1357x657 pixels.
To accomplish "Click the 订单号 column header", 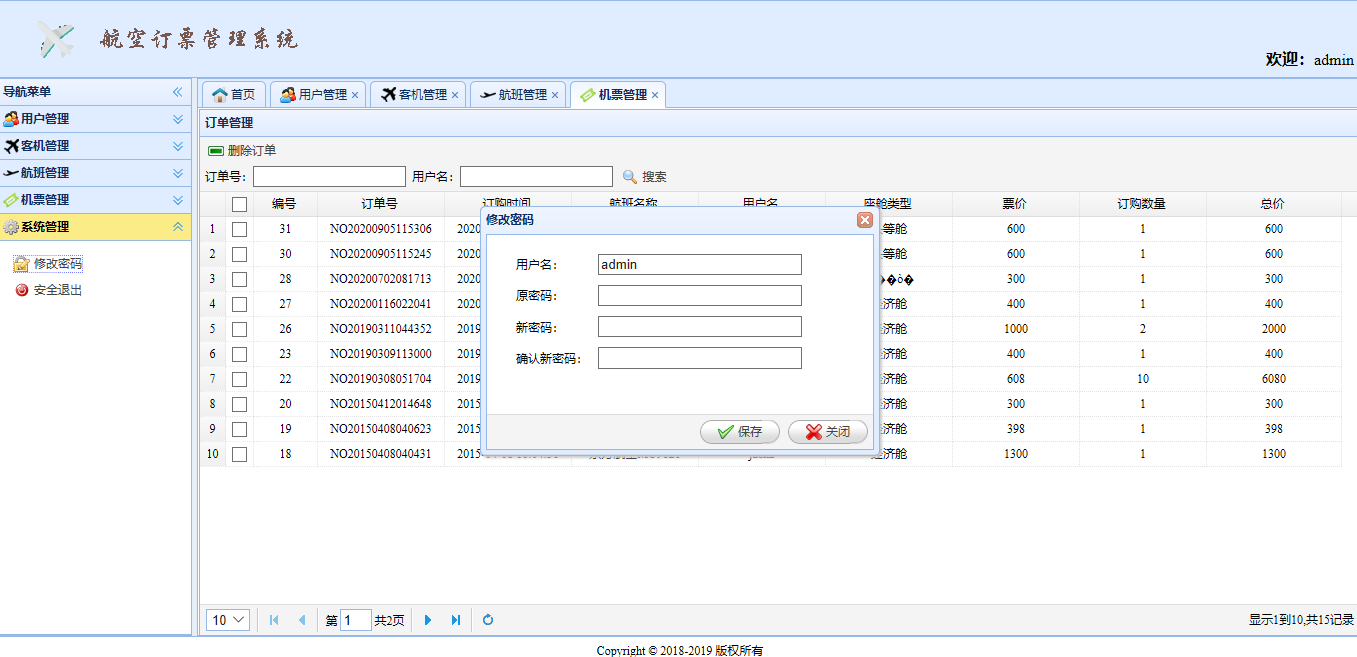I will point(380,204).
